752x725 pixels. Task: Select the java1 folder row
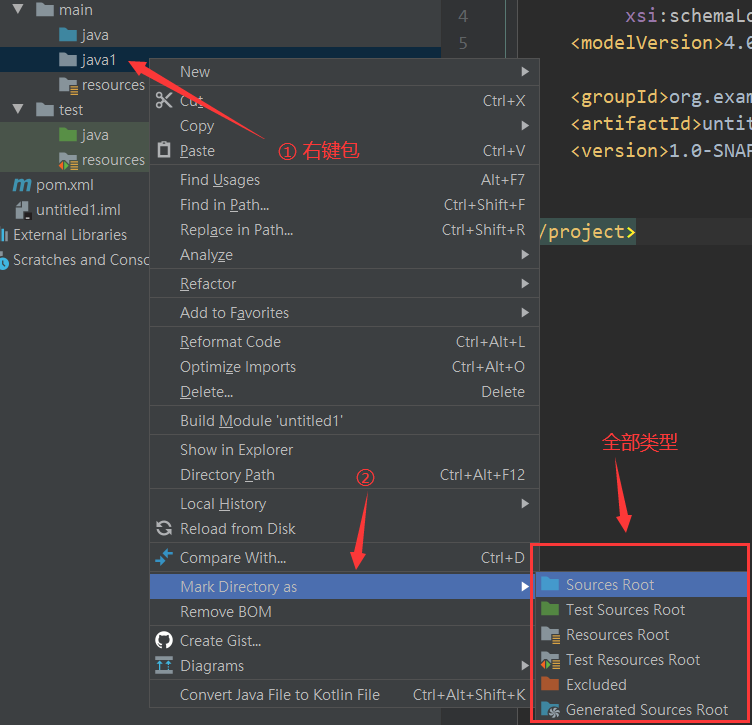pos(75,59)
